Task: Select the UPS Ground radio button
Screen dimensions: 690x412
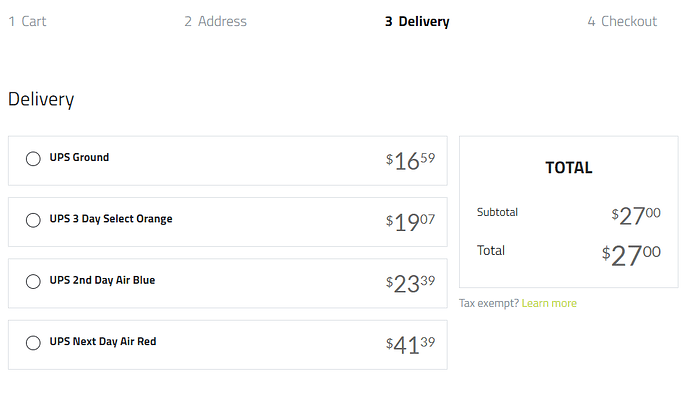Action: pyautogui.click(x=33, y=159)
